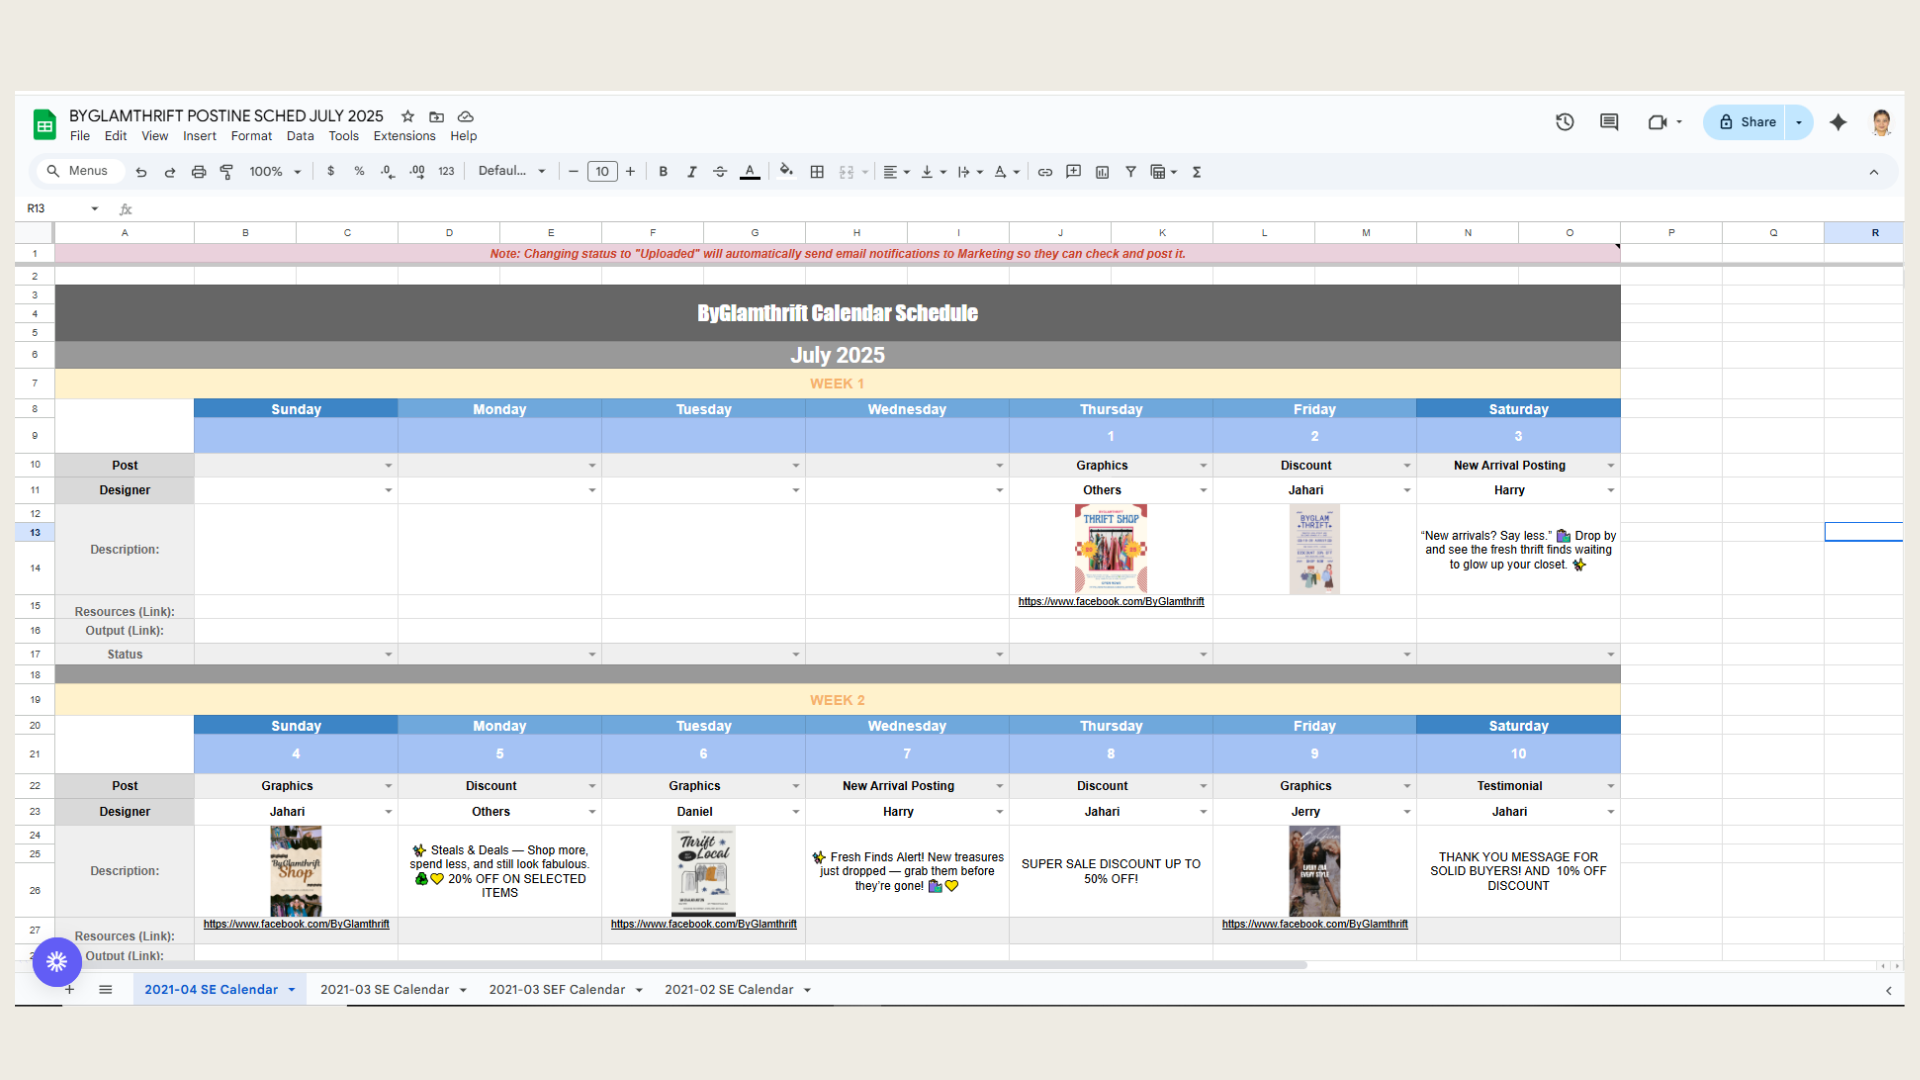This screenshot has height=1080, width=1920.
Task: Click the print icon in toolbar
Action: pyautogui.click(x=199, y=172)
